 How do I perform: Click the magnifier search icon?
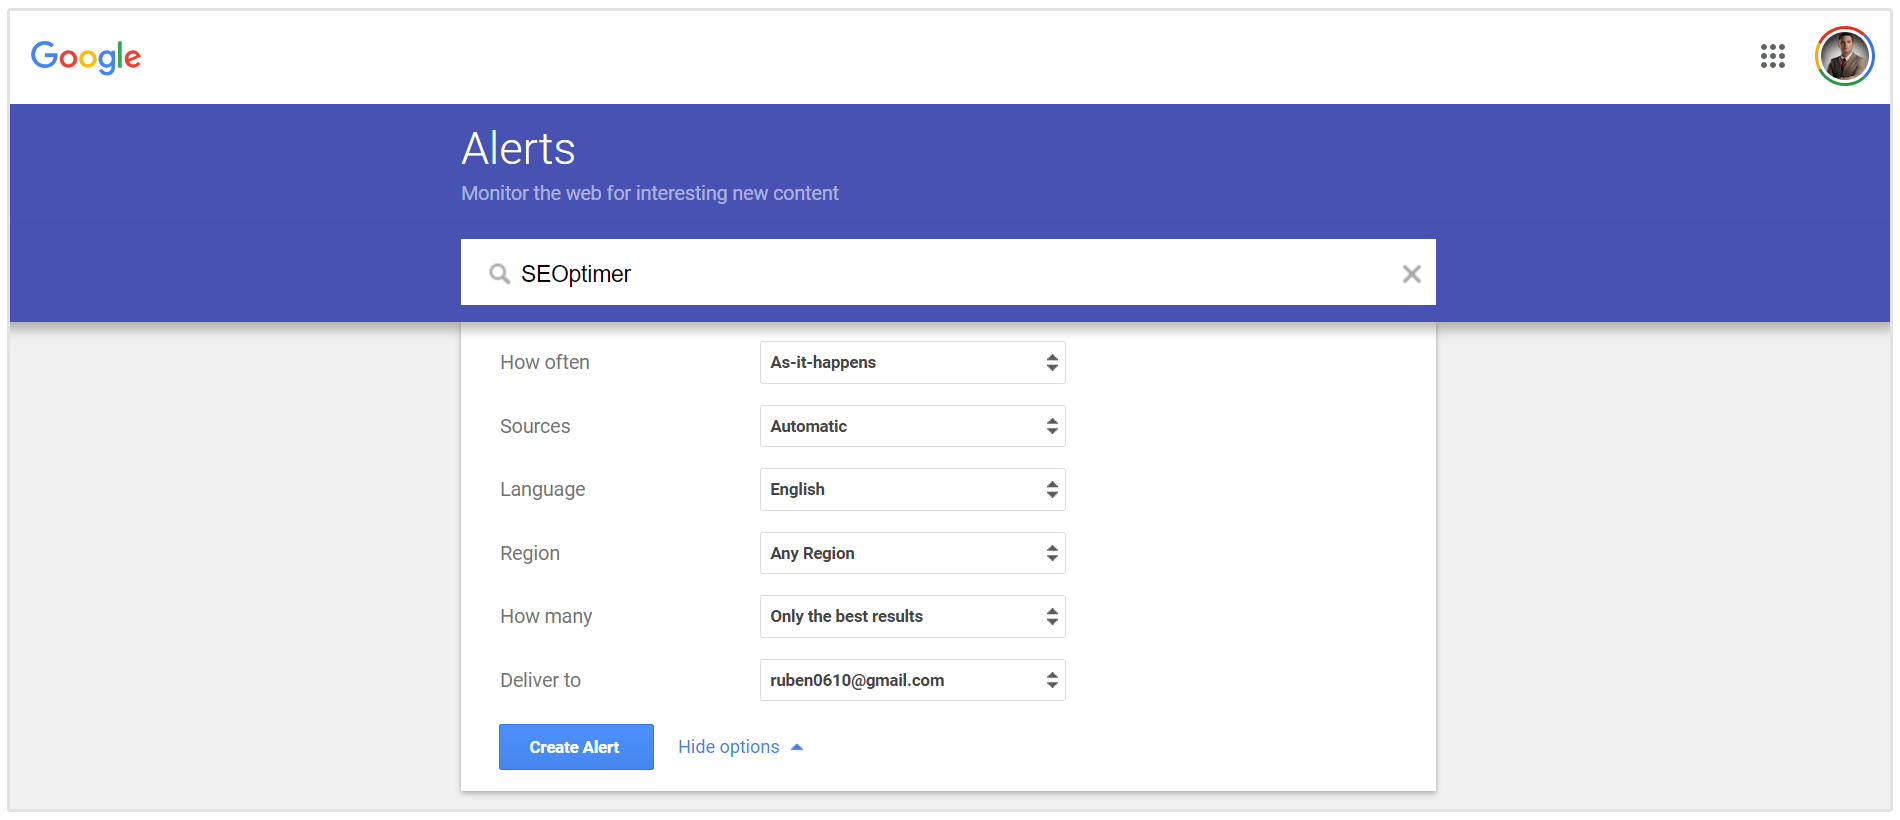coord(499,274)
